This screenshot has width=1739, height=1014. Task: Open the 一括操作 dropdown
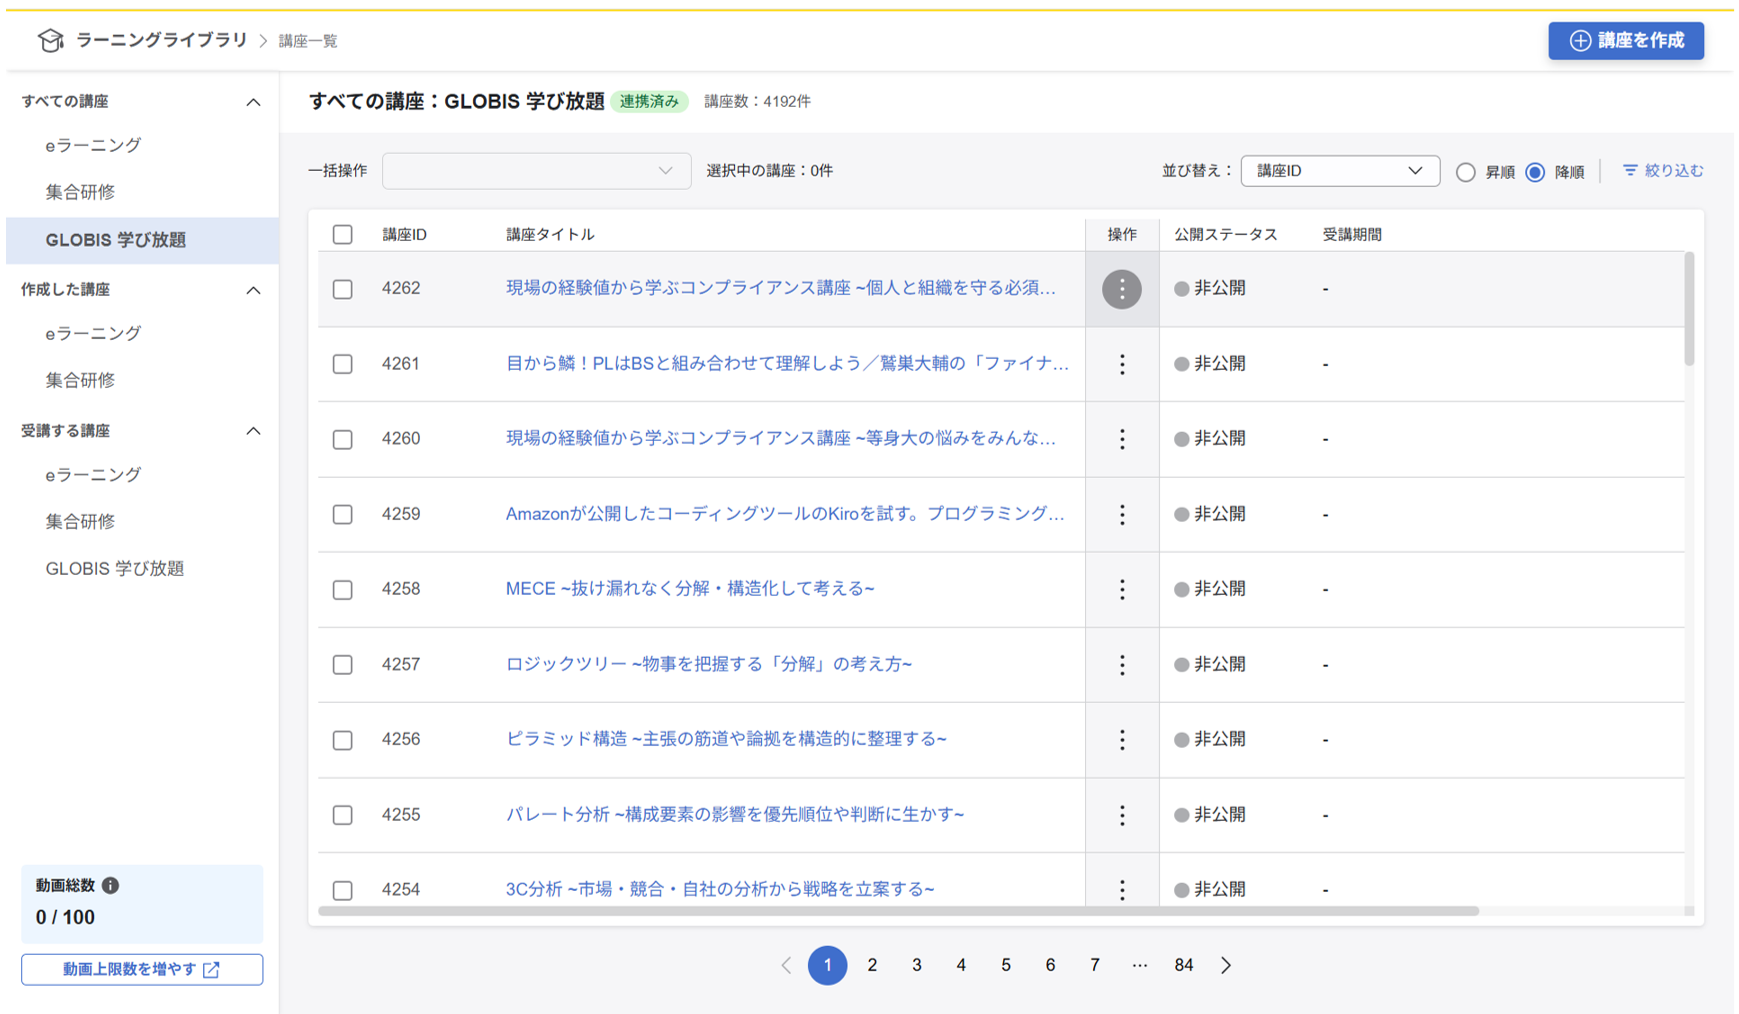537,170
